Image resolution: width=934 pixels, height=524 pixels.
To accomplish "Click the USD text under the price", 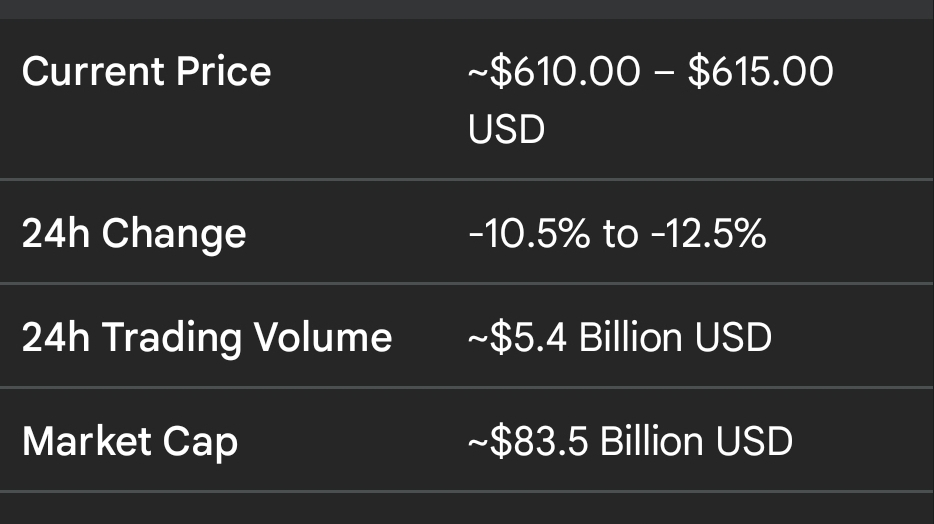I will pos(506,129).
